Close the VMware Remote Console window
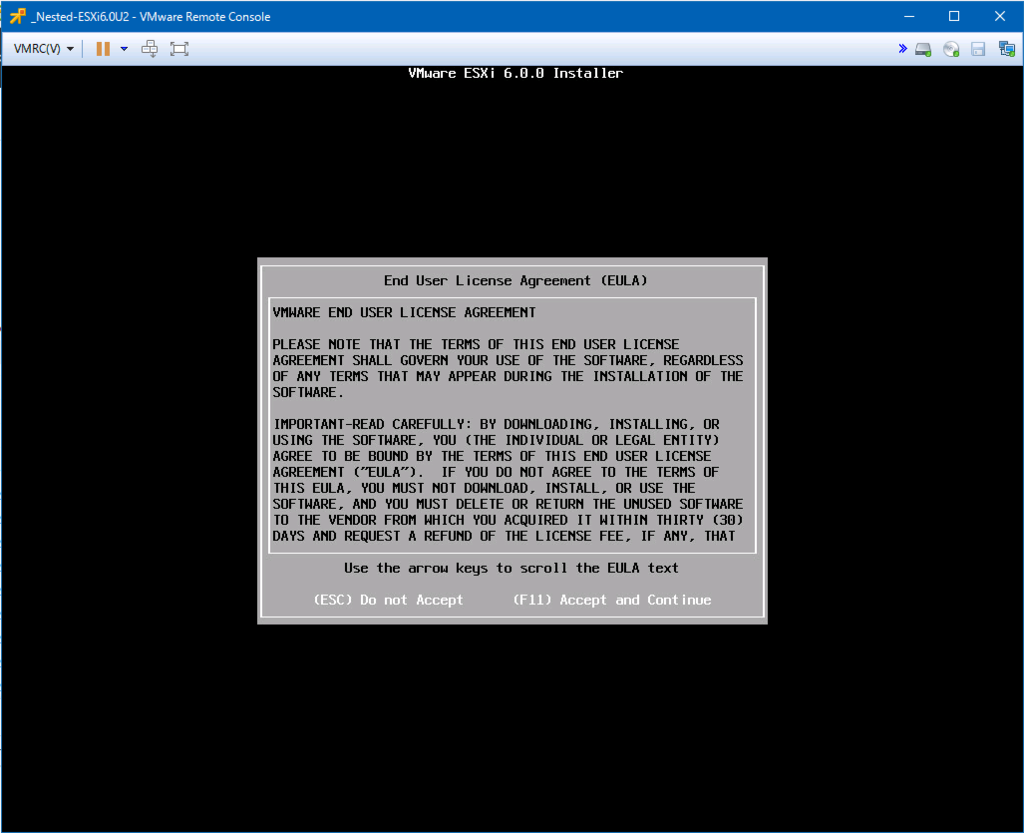The image size is (1024, 833). tap(1000, 16)
